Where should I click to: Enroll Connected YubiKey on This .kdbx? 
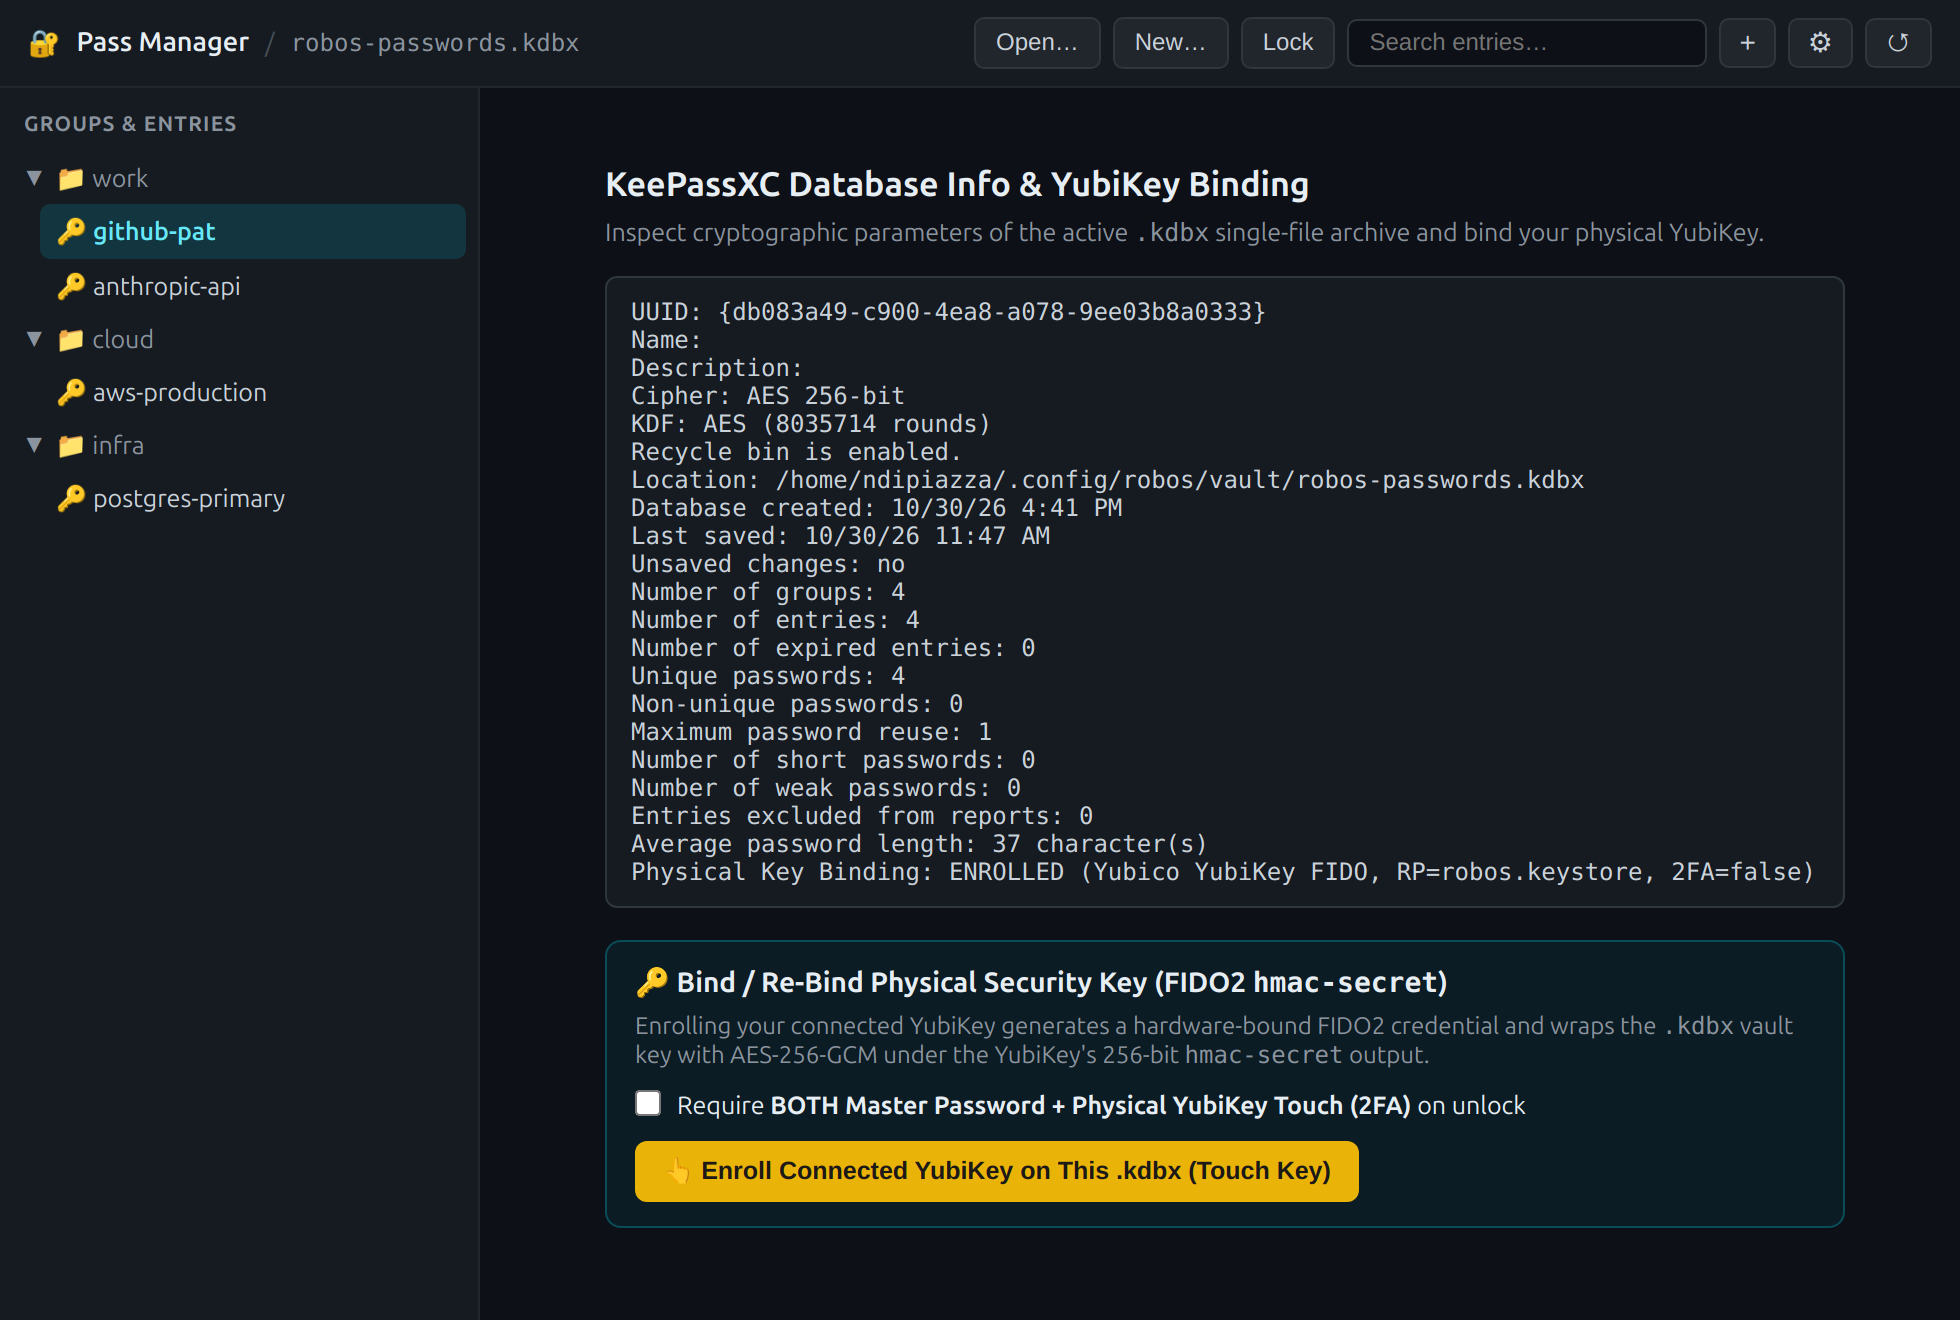[x=996, y=1171]
